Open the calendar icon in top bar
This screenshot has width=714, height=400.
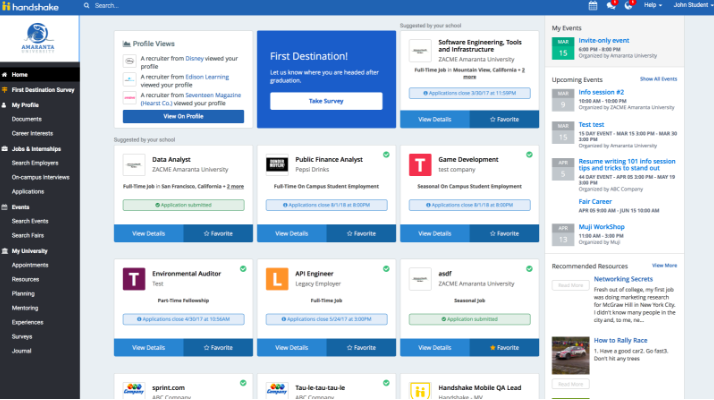pos(592,5)
